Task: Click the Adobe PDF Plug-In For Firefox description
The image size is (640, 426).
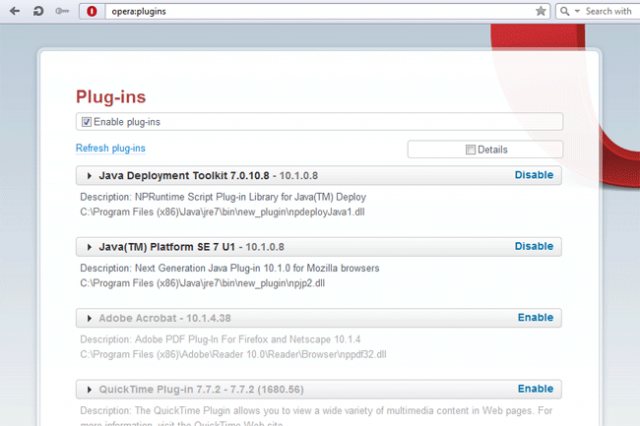Action: tap(220, 339)
